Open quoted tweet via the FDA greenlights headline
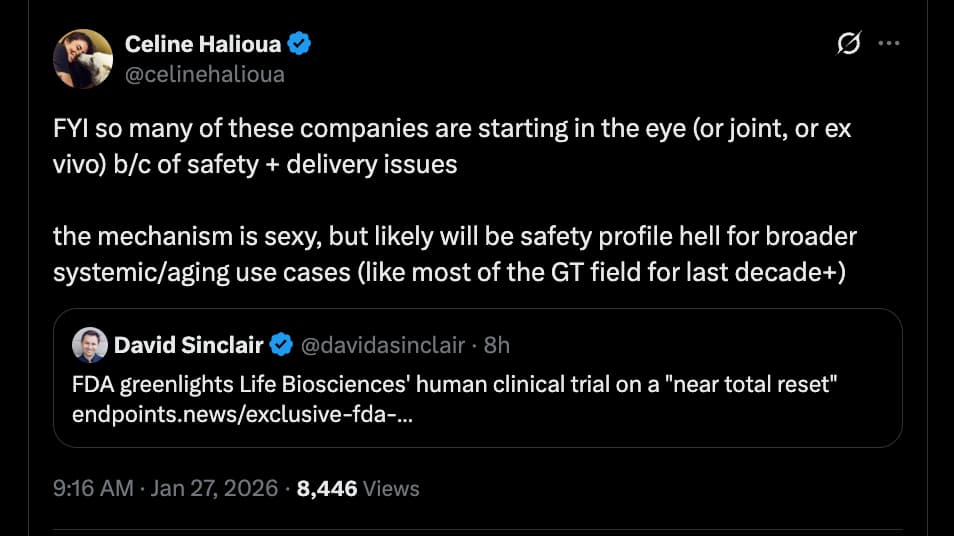This screenshot has height=536, width=954. coord(454,386)
